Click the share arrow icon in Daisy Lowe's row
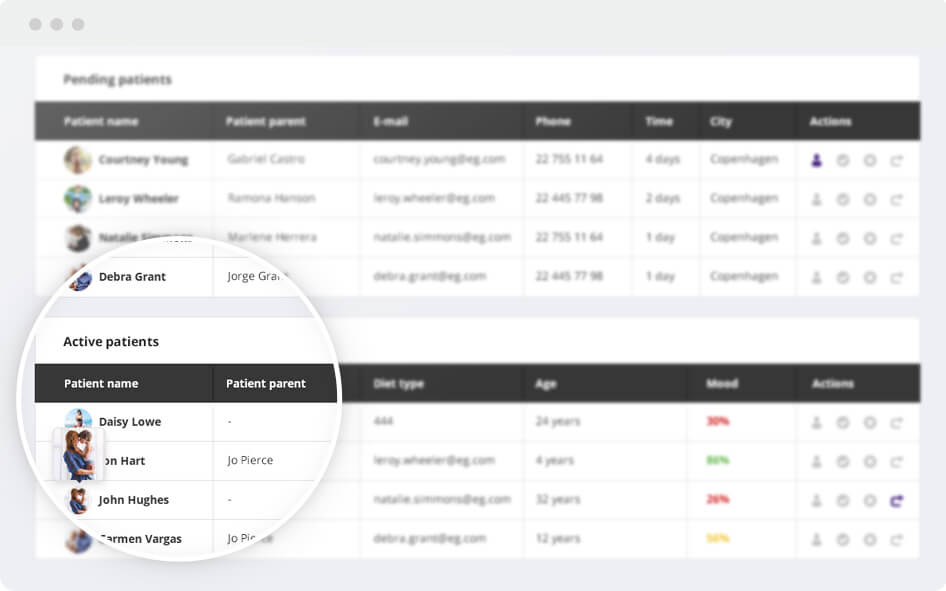 point(896,422)
